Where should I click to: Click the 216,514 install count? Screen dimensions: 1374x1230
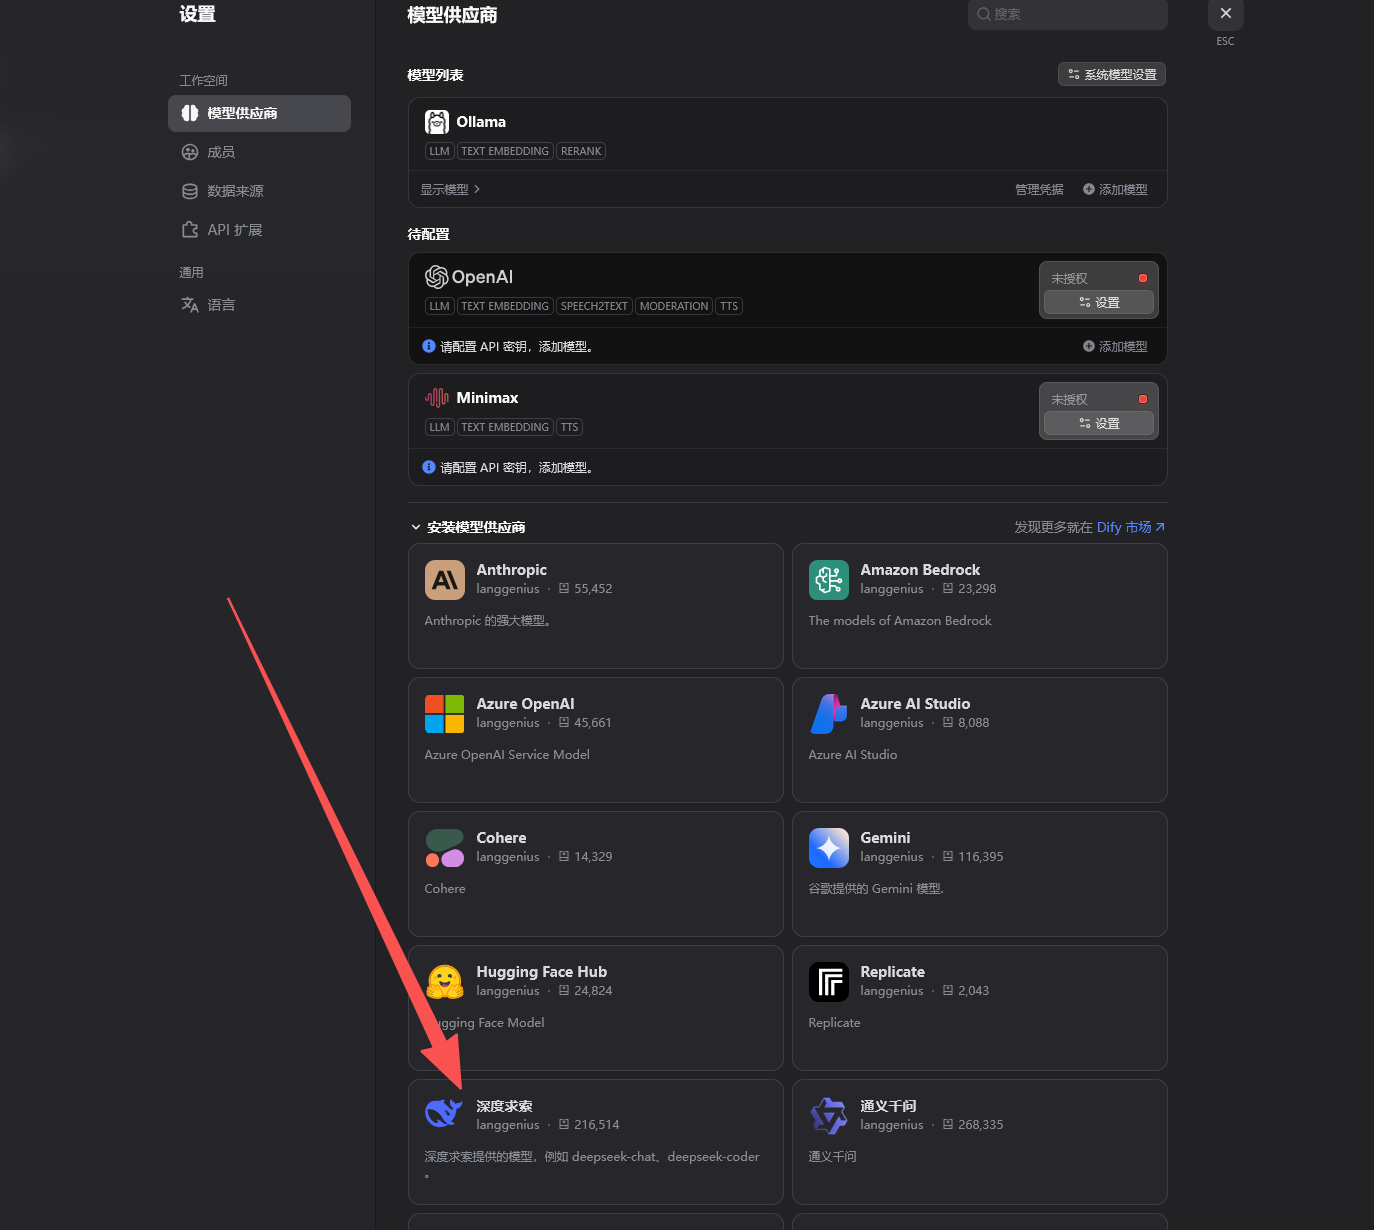click(597, 1125)
